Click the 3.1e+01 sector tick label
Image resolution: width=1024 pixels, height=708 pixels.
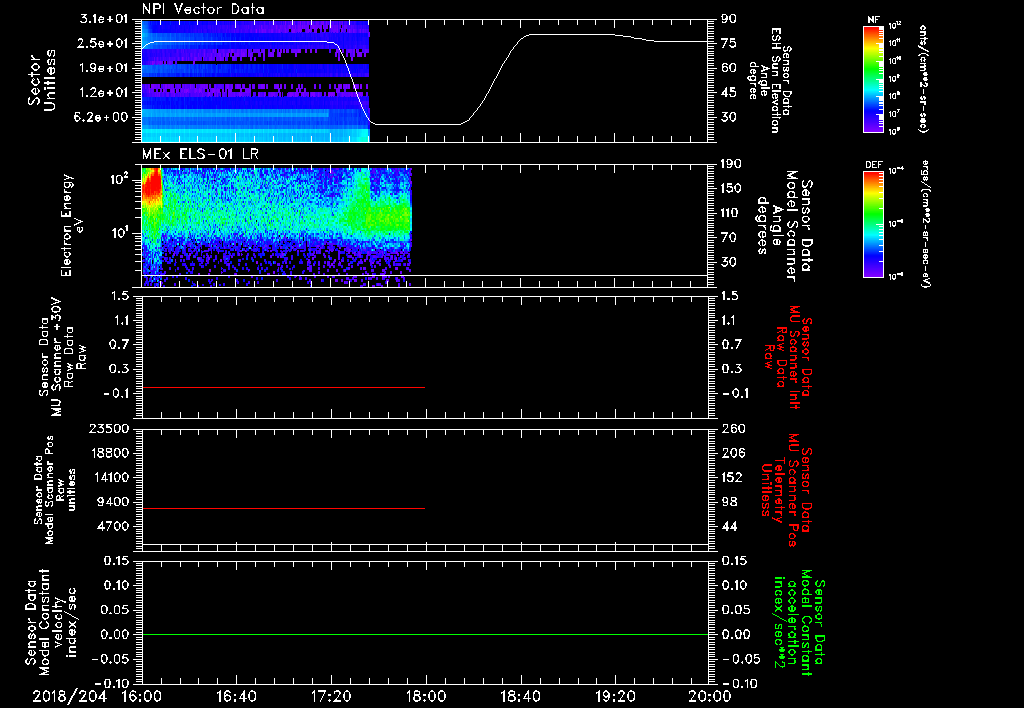click(105, 19)
